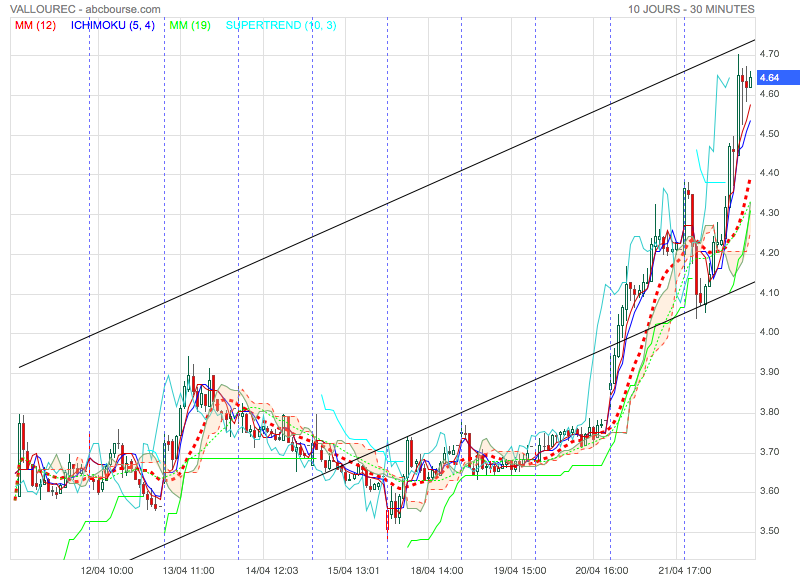Click the 14/04 12:03 time axis label
Viewport: 800px width, 580px height.
[x=271, y=570]
